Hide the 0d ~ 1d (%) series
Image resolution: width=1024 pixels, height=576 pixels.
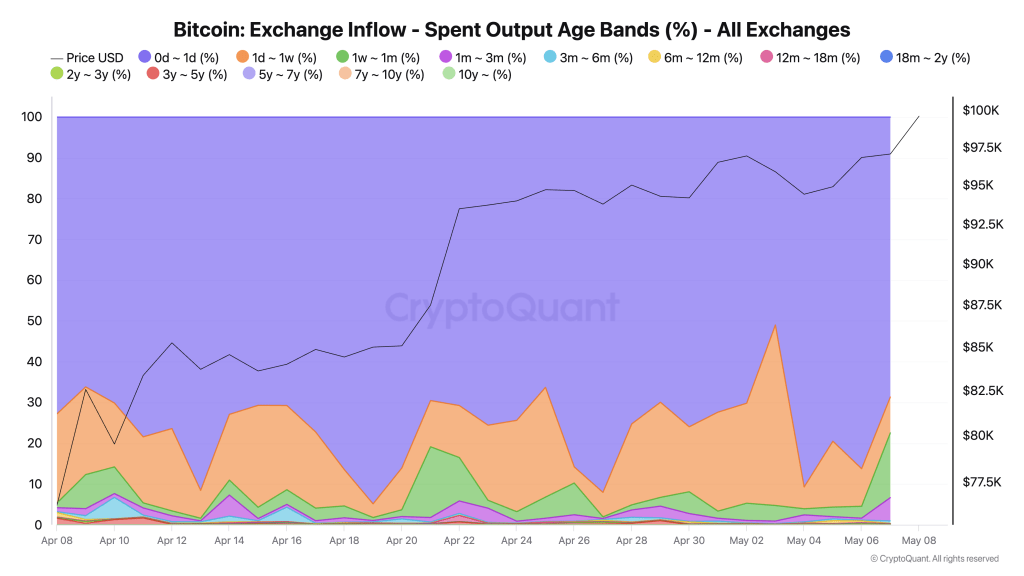178,57
